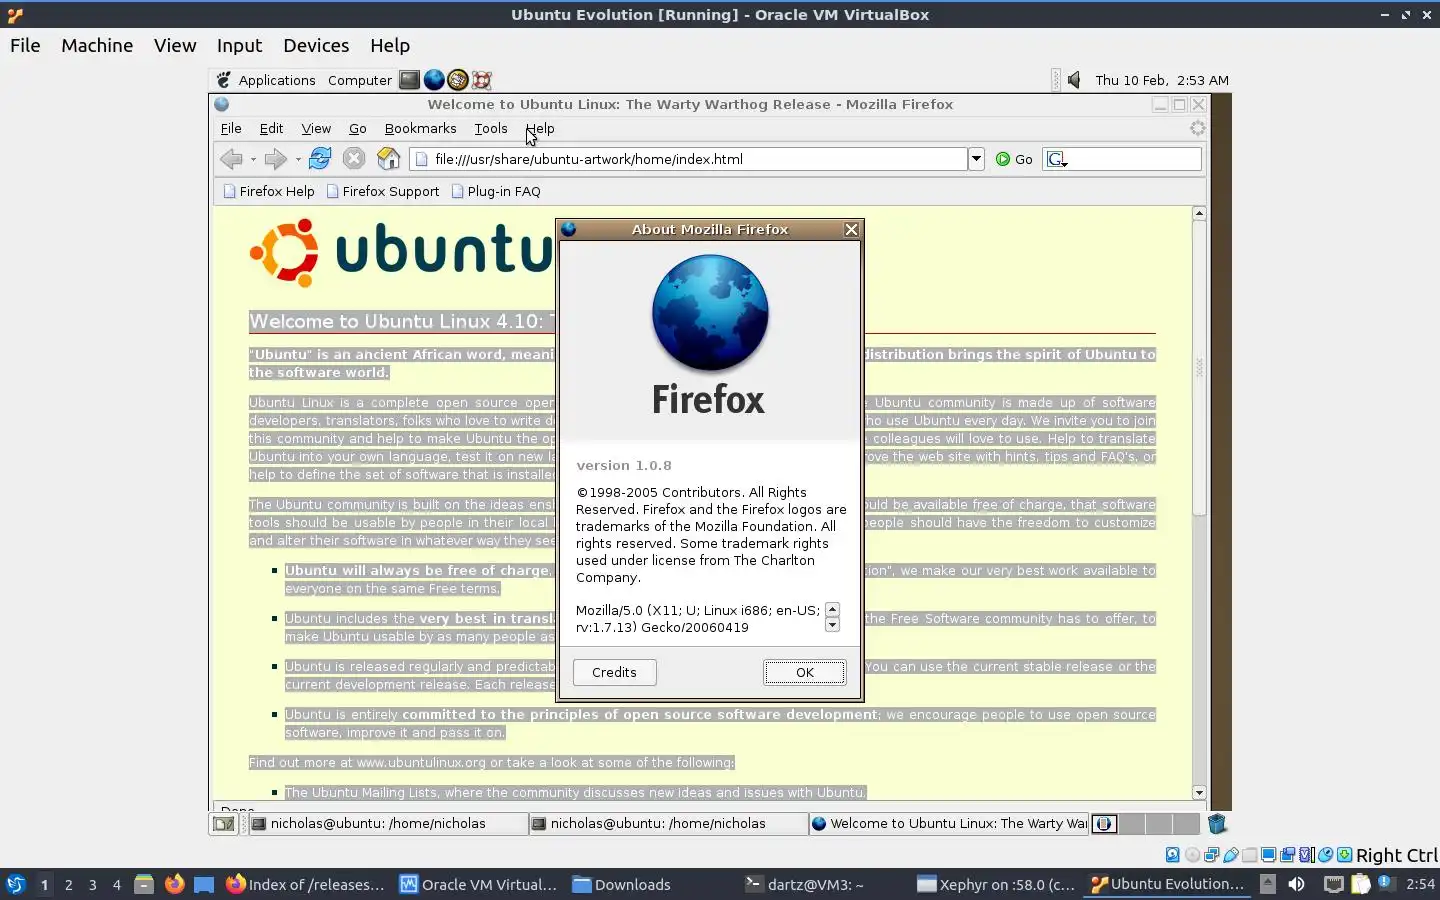The height and width of the screenshot is (900, 1440).
Task: Click the GNOME clock Thu 10 Feb
Action: [1162, 80]
